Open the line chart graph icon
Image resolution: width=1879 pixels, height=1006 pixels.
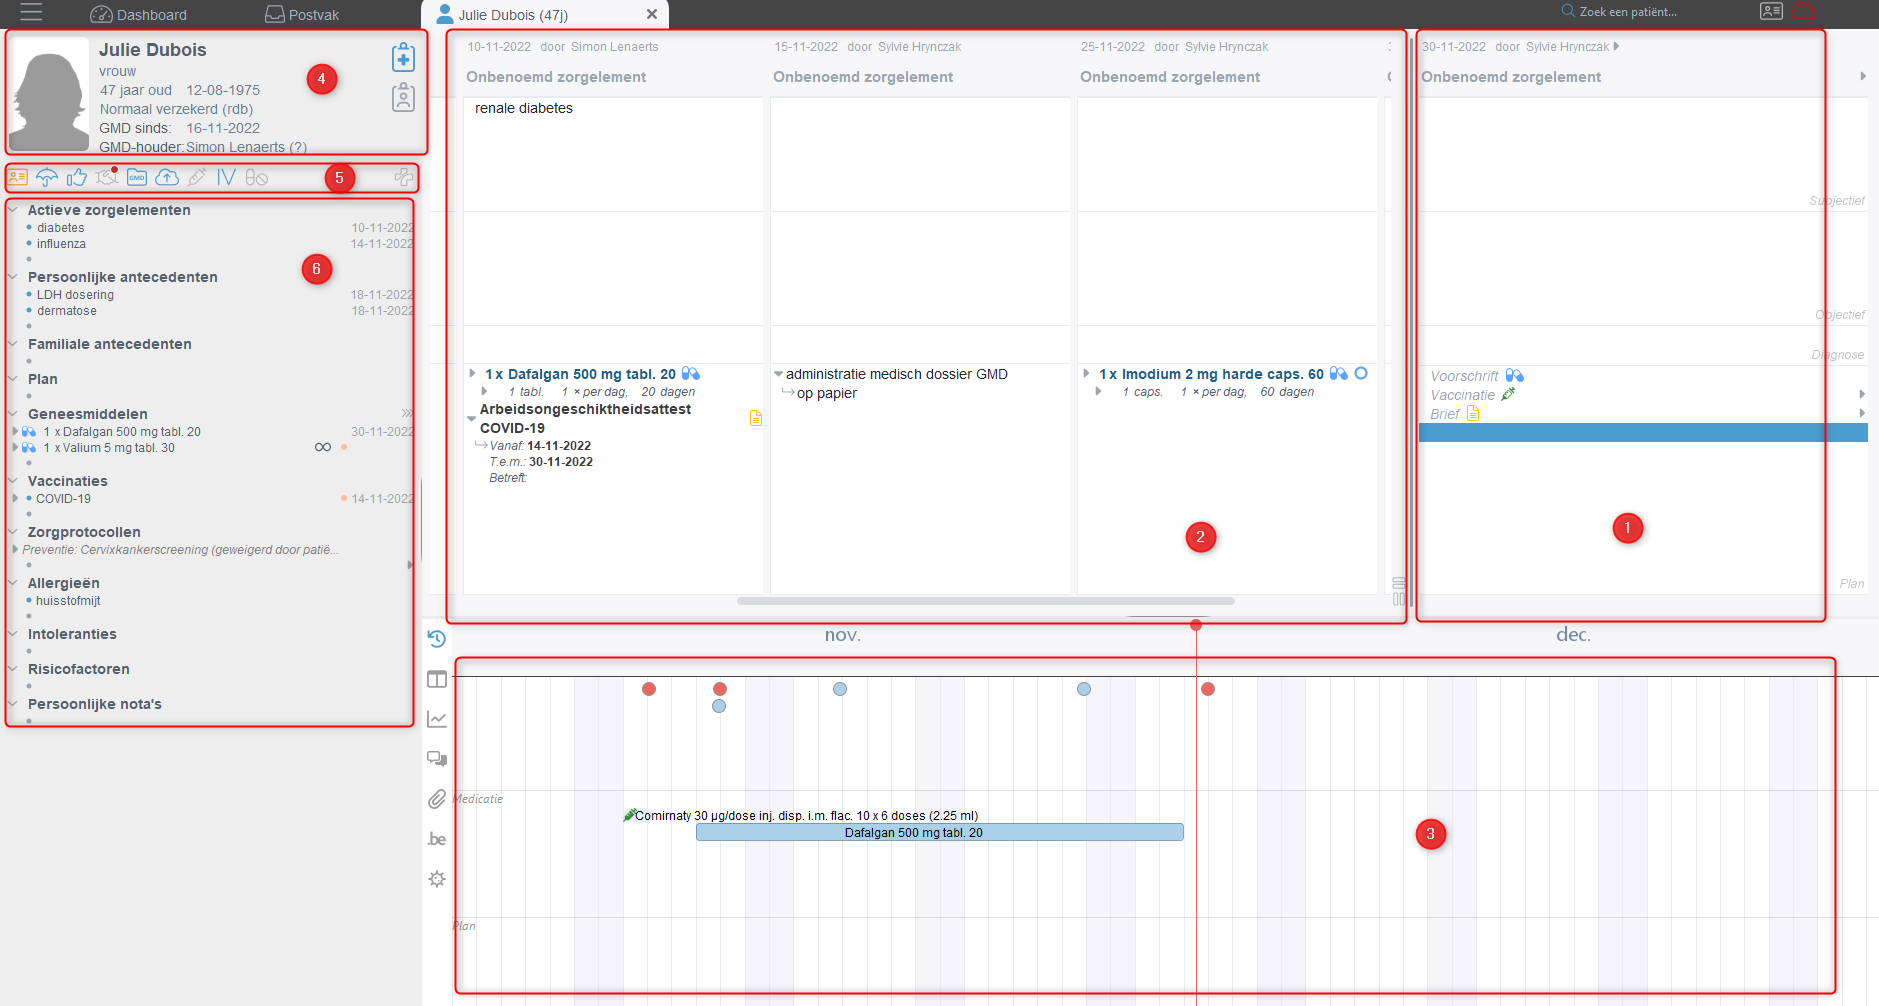[x=437, y=719]
